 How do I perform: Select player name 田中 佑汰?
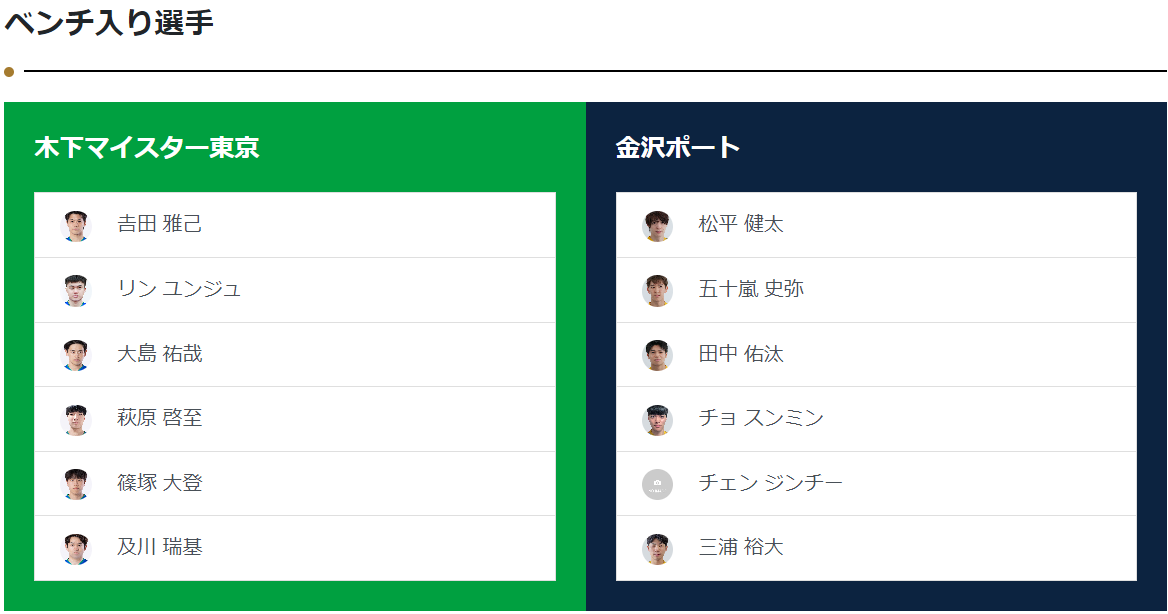point(741,354)
